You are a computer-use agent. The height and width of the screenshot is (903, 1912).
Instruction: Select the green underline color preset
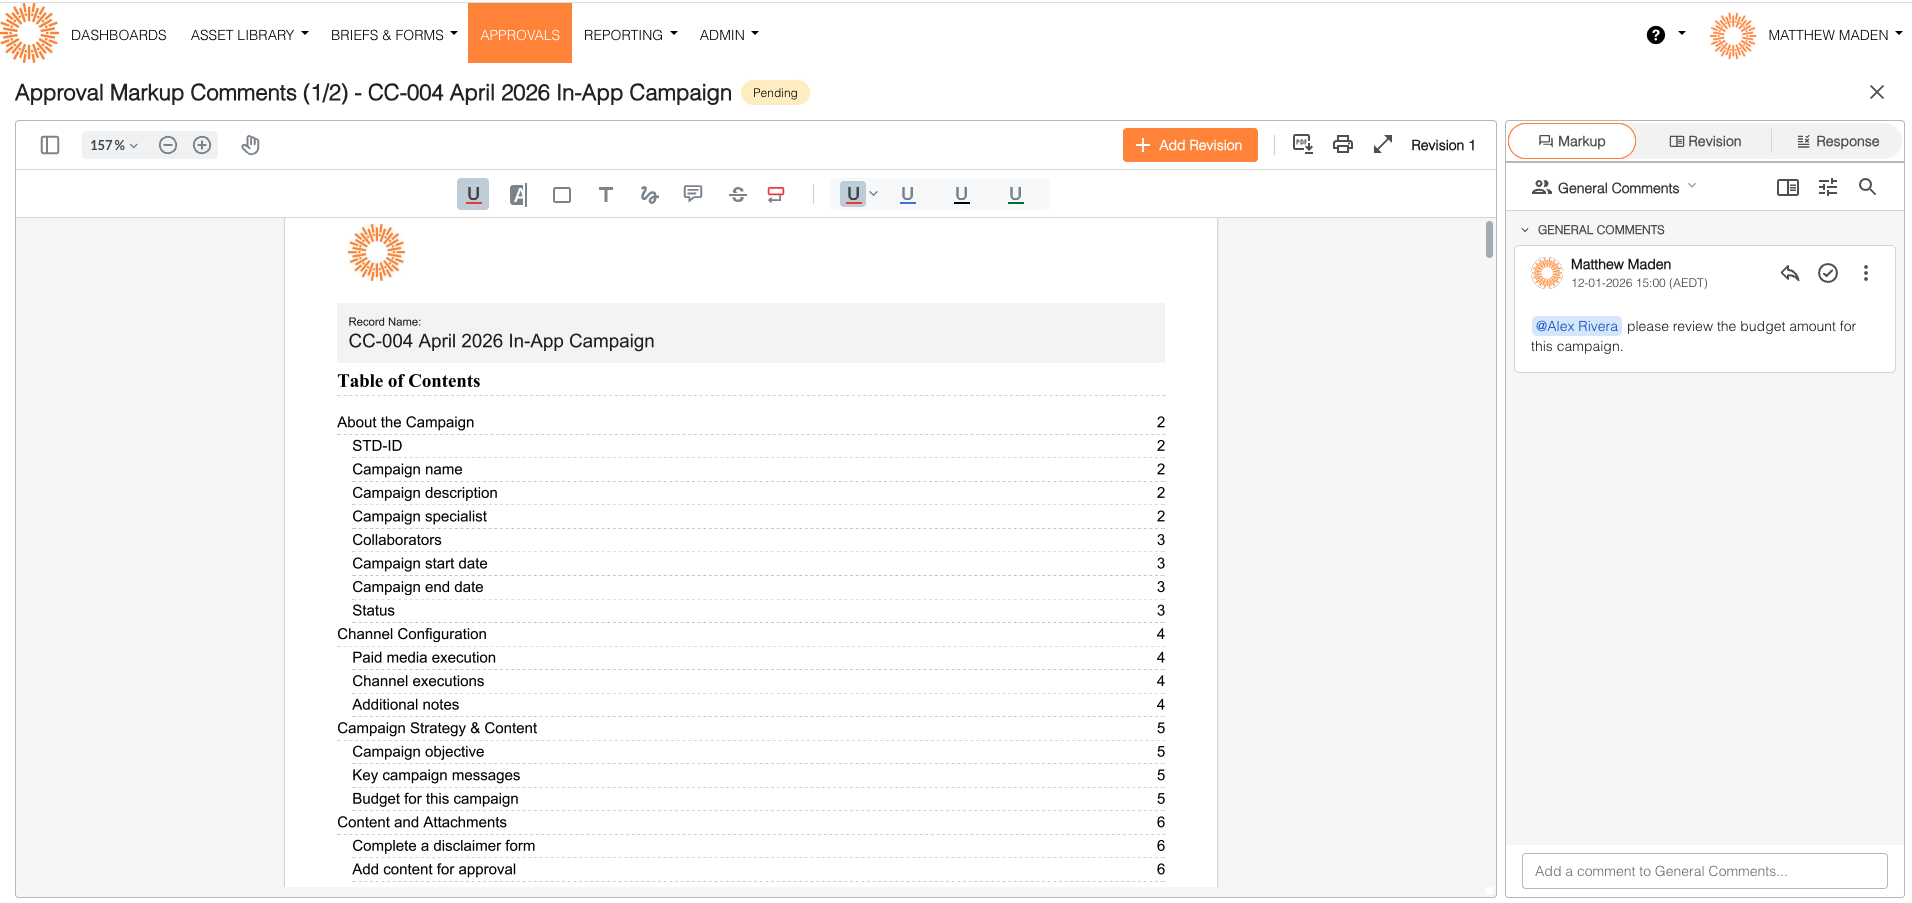[x=1015, y=195]
